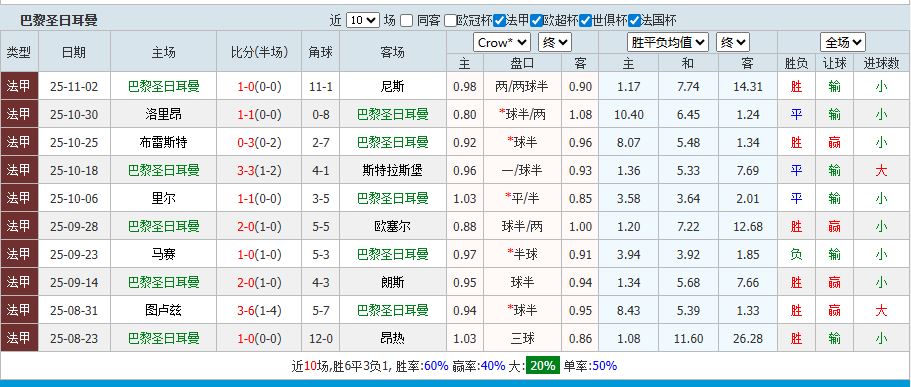Open away team 欧塞尔
This screenshot has width=911, height=387.
(x=392, y=226)
